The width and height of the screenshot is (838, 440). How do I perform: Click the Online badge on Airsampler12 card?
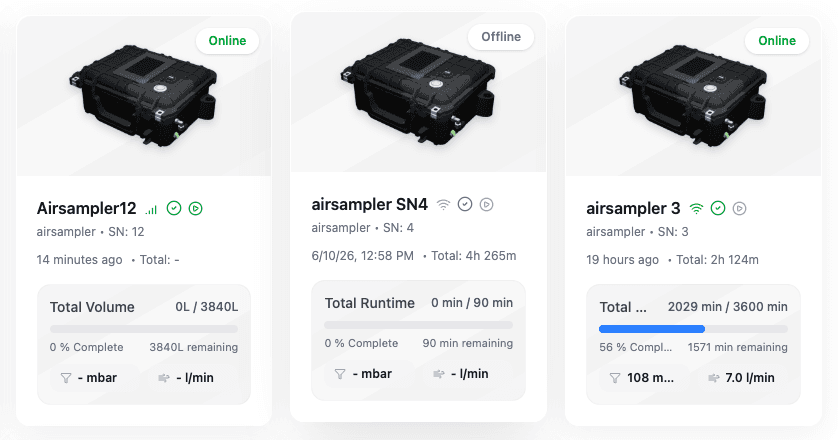[x=227, y=41]
